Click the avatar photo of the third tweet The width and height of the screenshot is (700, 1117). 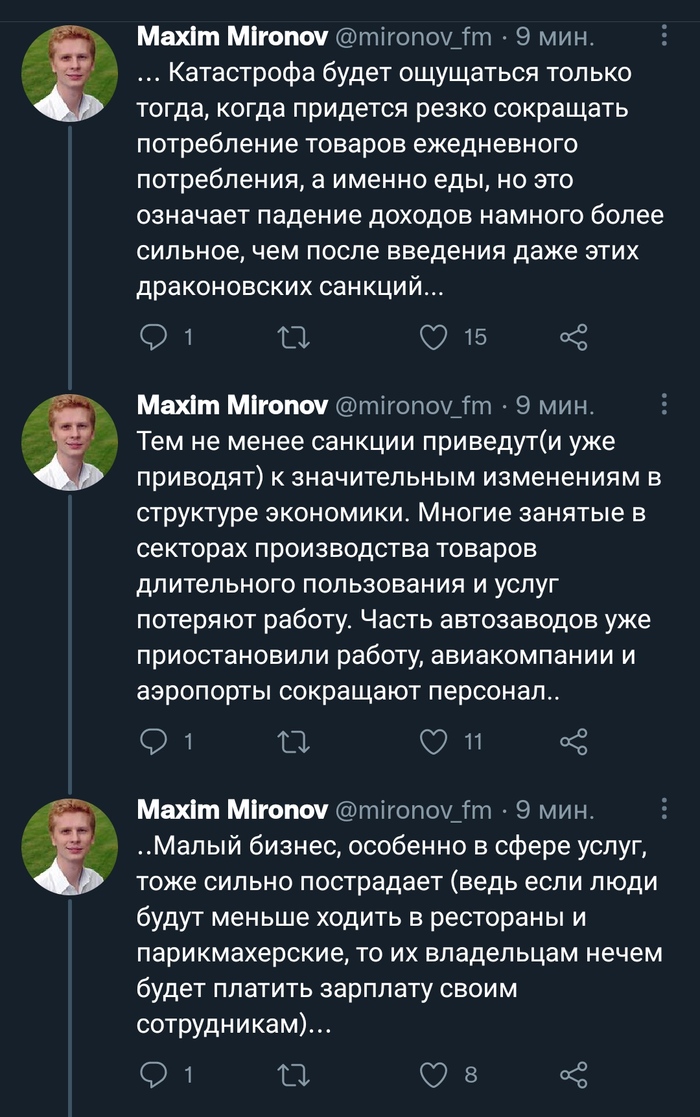71,846
